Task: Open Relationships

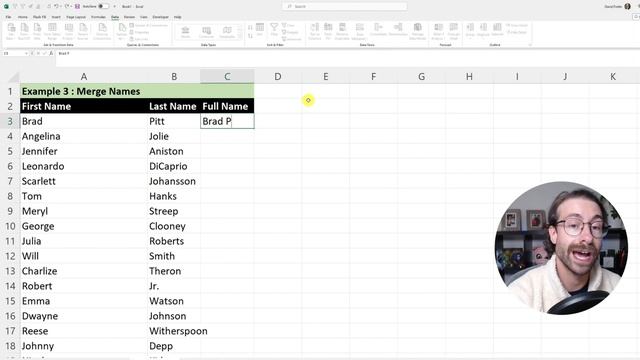Action: pos(398,29)
